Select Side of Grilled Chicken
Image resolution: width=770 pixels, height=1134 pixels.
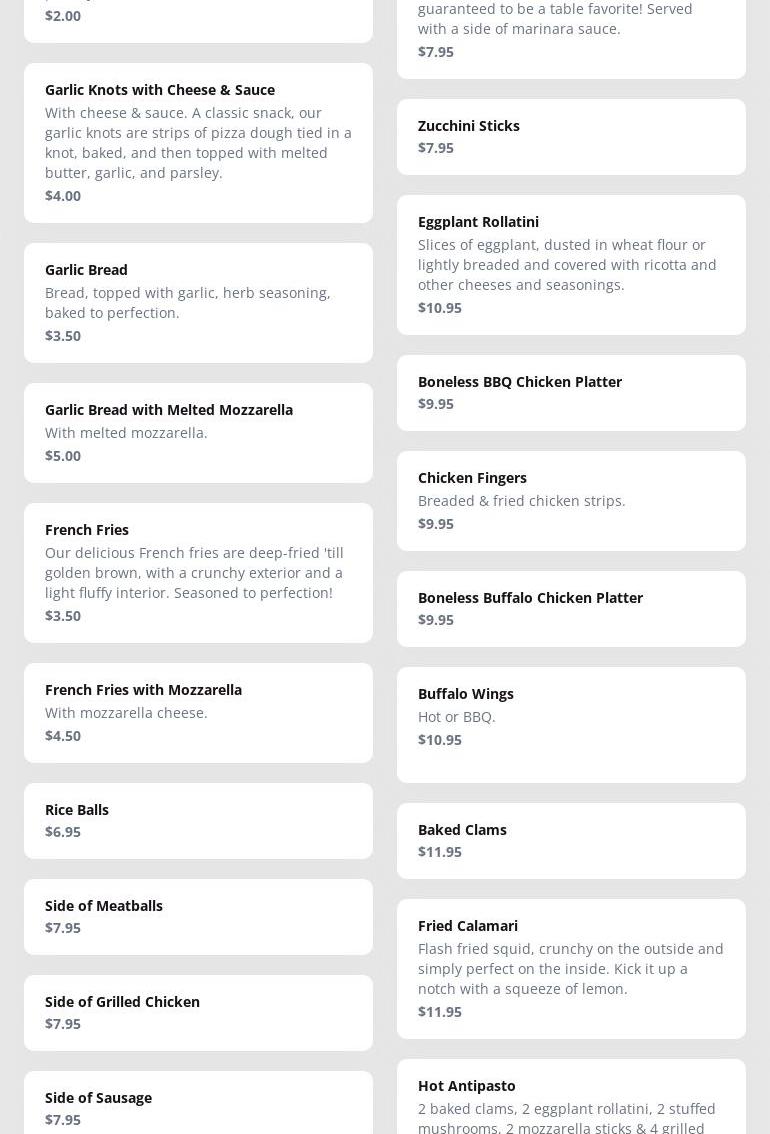(198, 1012)
